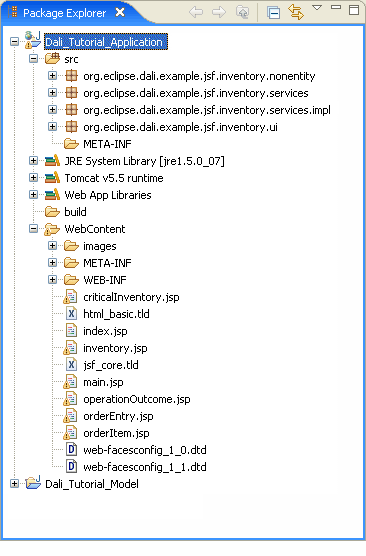Click the src source folder icon
This screenshot has height=556, width=366.
52,58
